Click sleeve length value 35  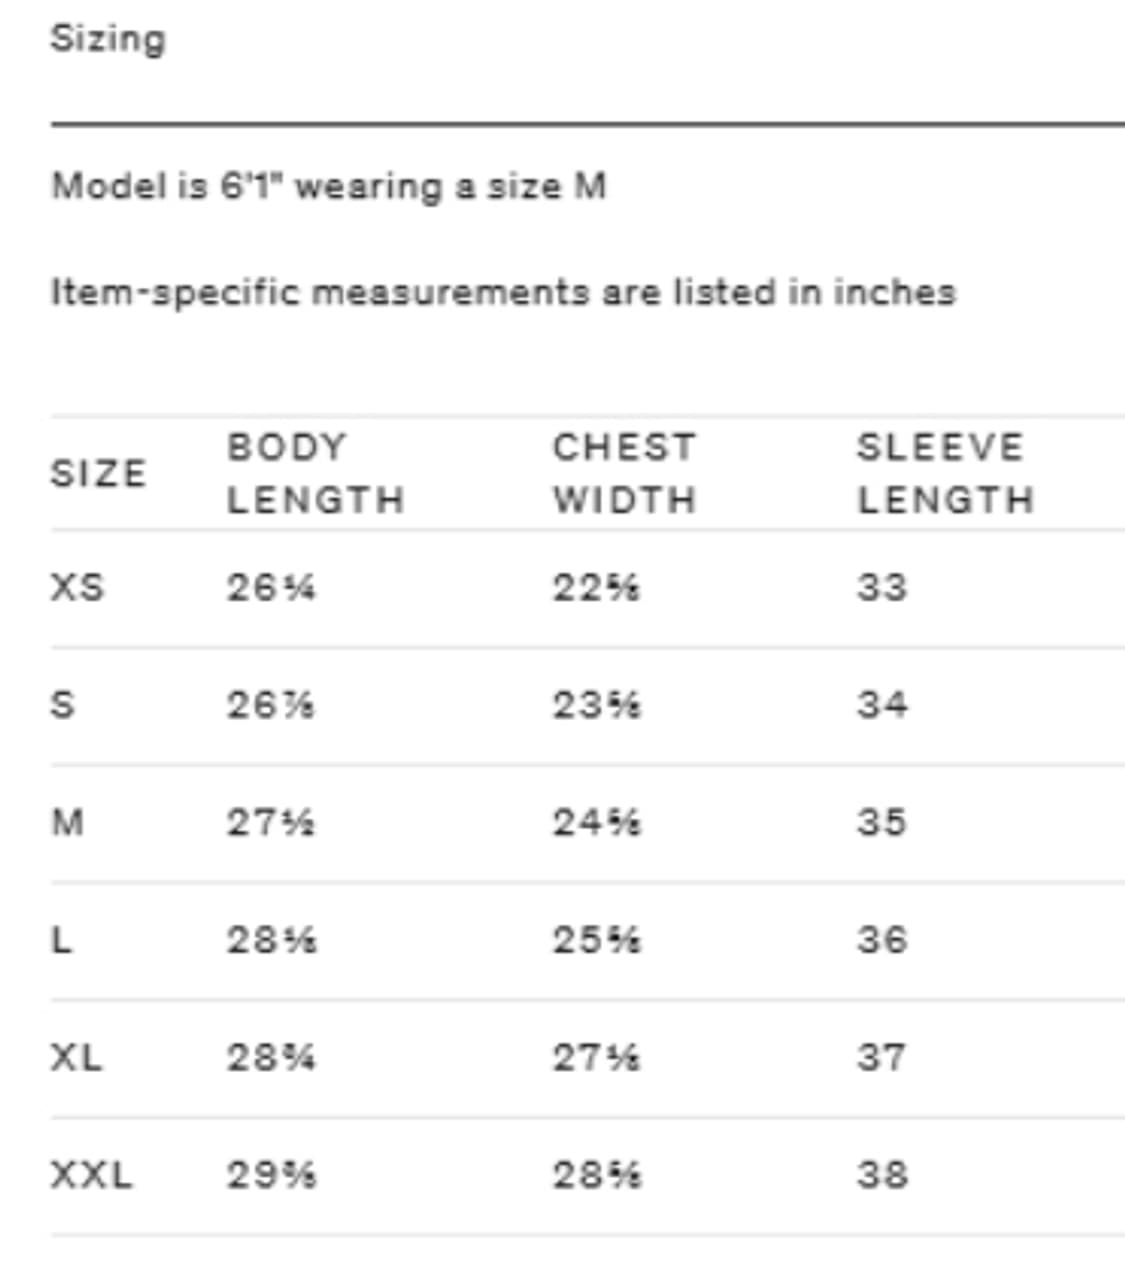(882, 822)
